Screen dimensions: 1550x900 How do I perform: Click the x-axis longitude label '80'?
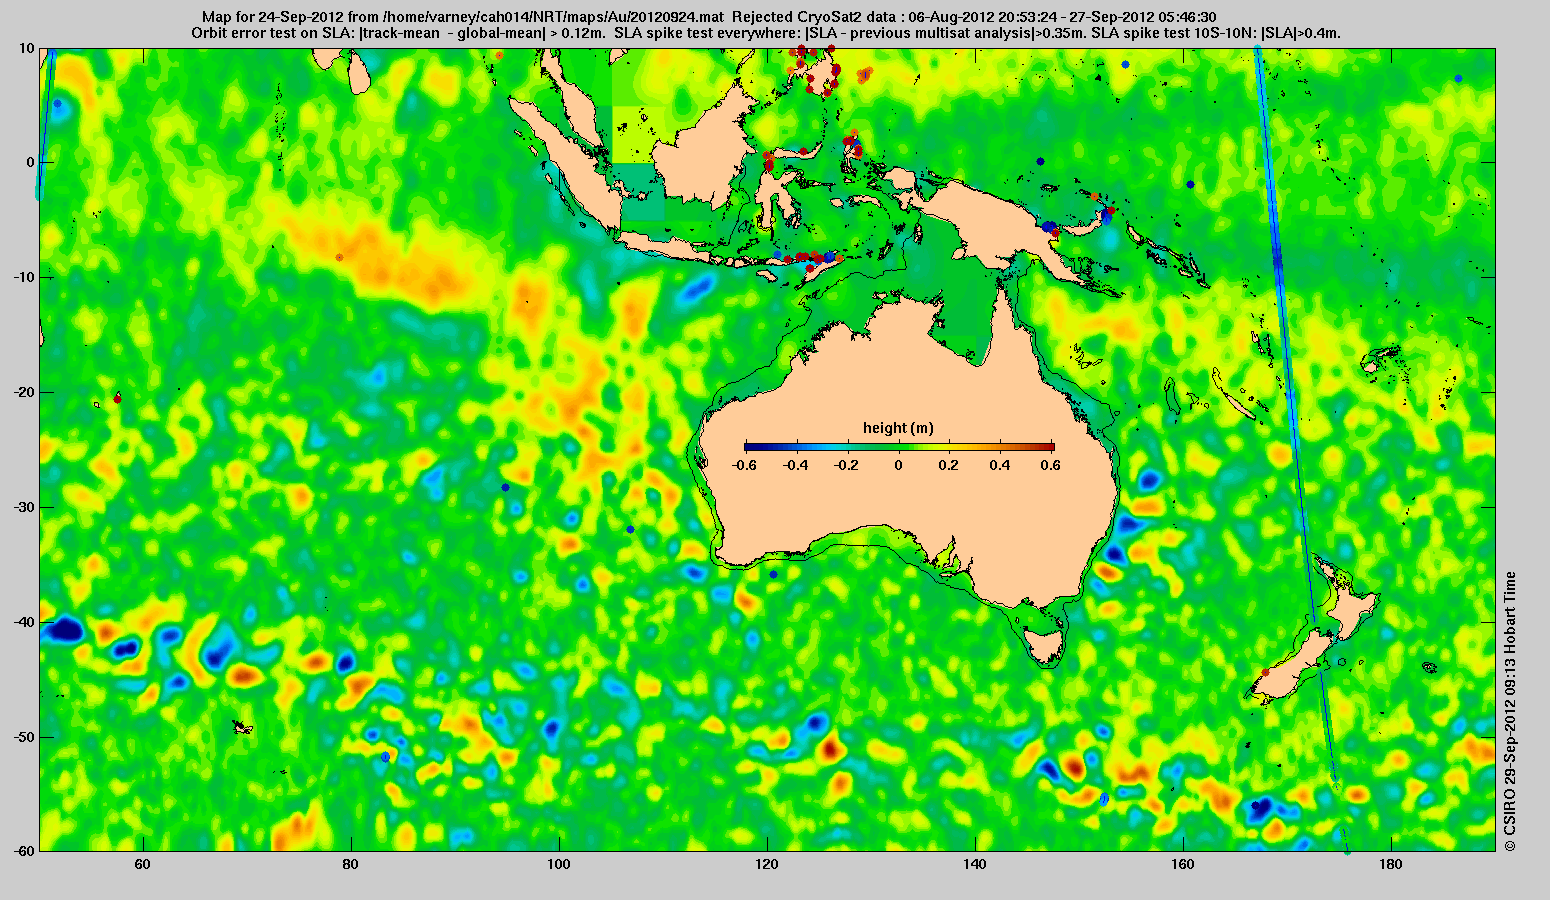350,864
